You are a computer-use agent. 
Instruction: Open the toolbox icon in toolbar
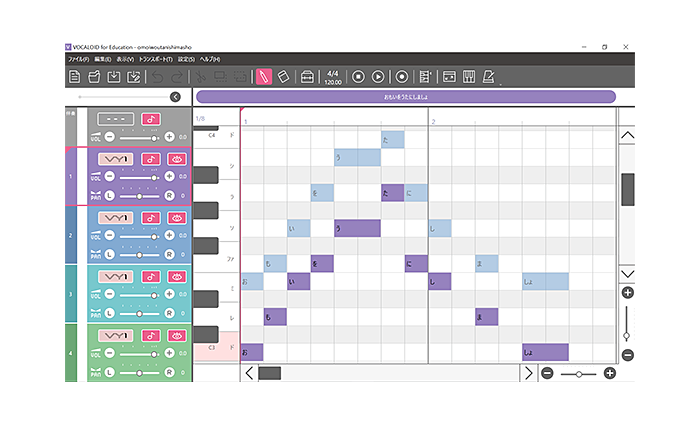[307, 77]
